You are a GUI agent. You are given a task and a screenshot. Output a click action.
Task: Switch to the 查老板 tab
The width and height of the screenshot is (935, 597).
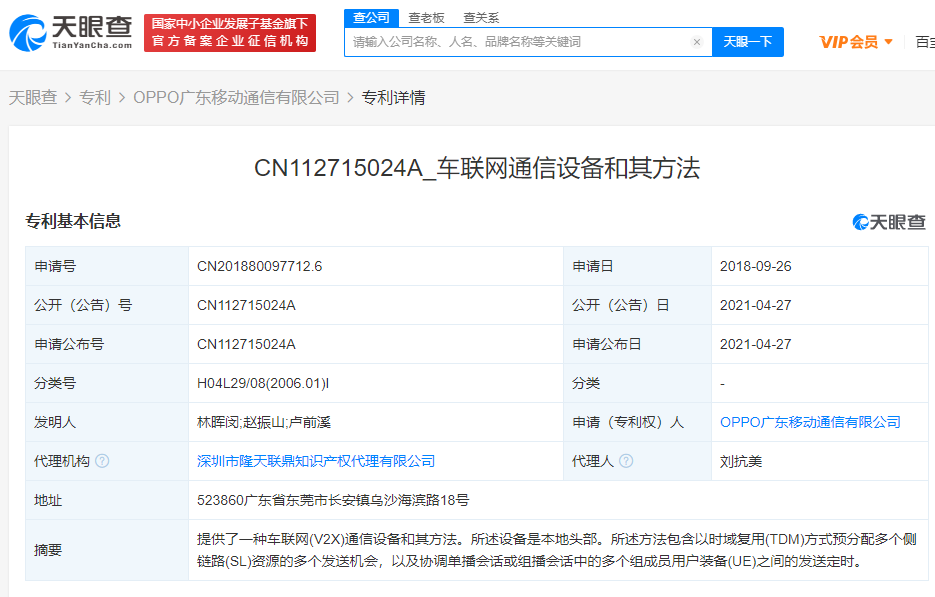coord(426,18)
